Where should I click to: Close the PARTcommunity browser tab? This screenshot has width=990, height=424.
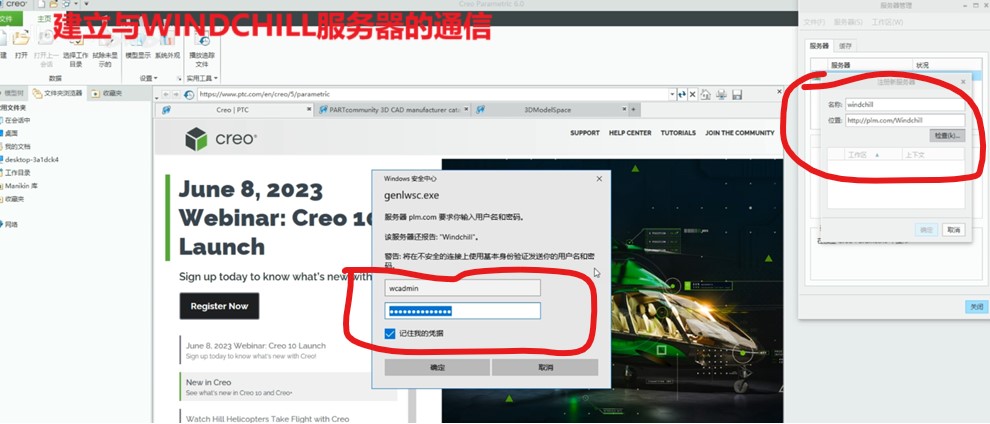click(x=466, y=109)
